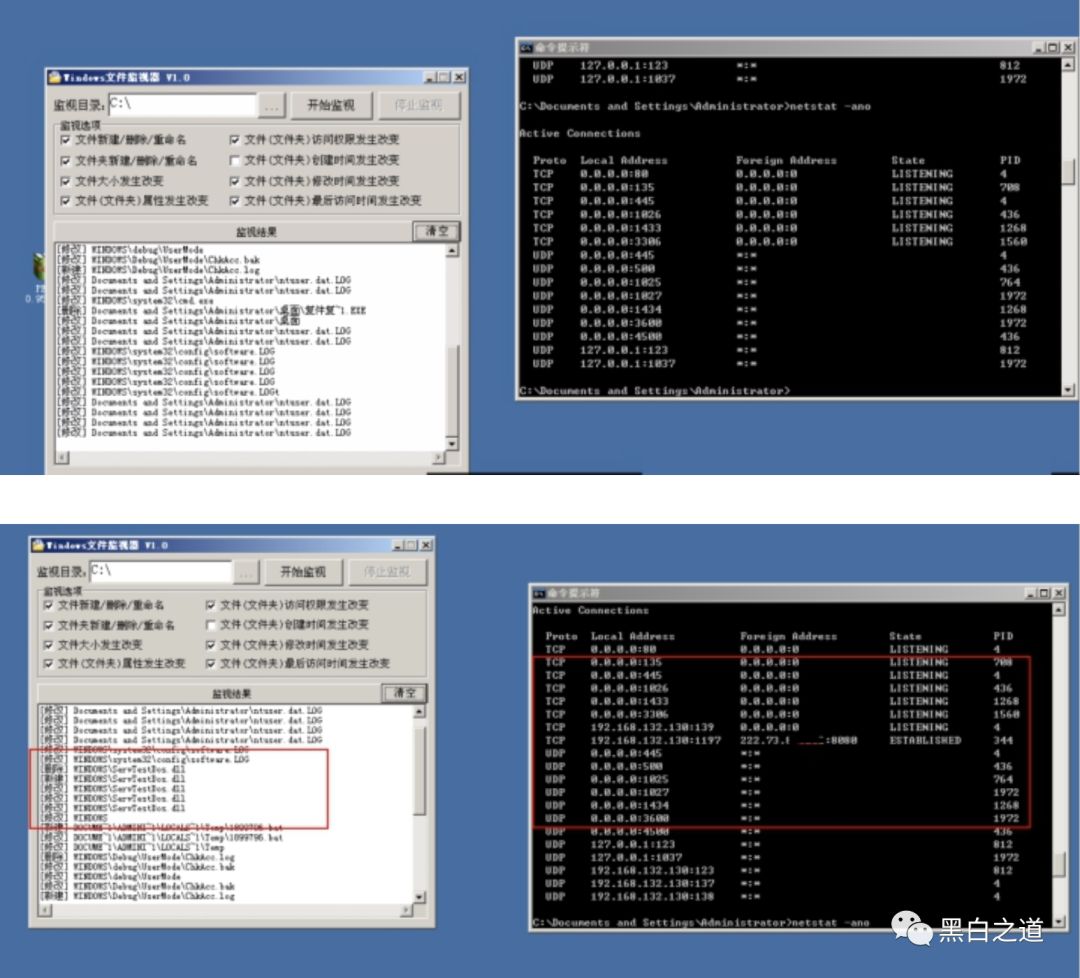Click the lower results list's scroll-right arrow
This screenshot has height=978, width=1080.
point(407,911)
